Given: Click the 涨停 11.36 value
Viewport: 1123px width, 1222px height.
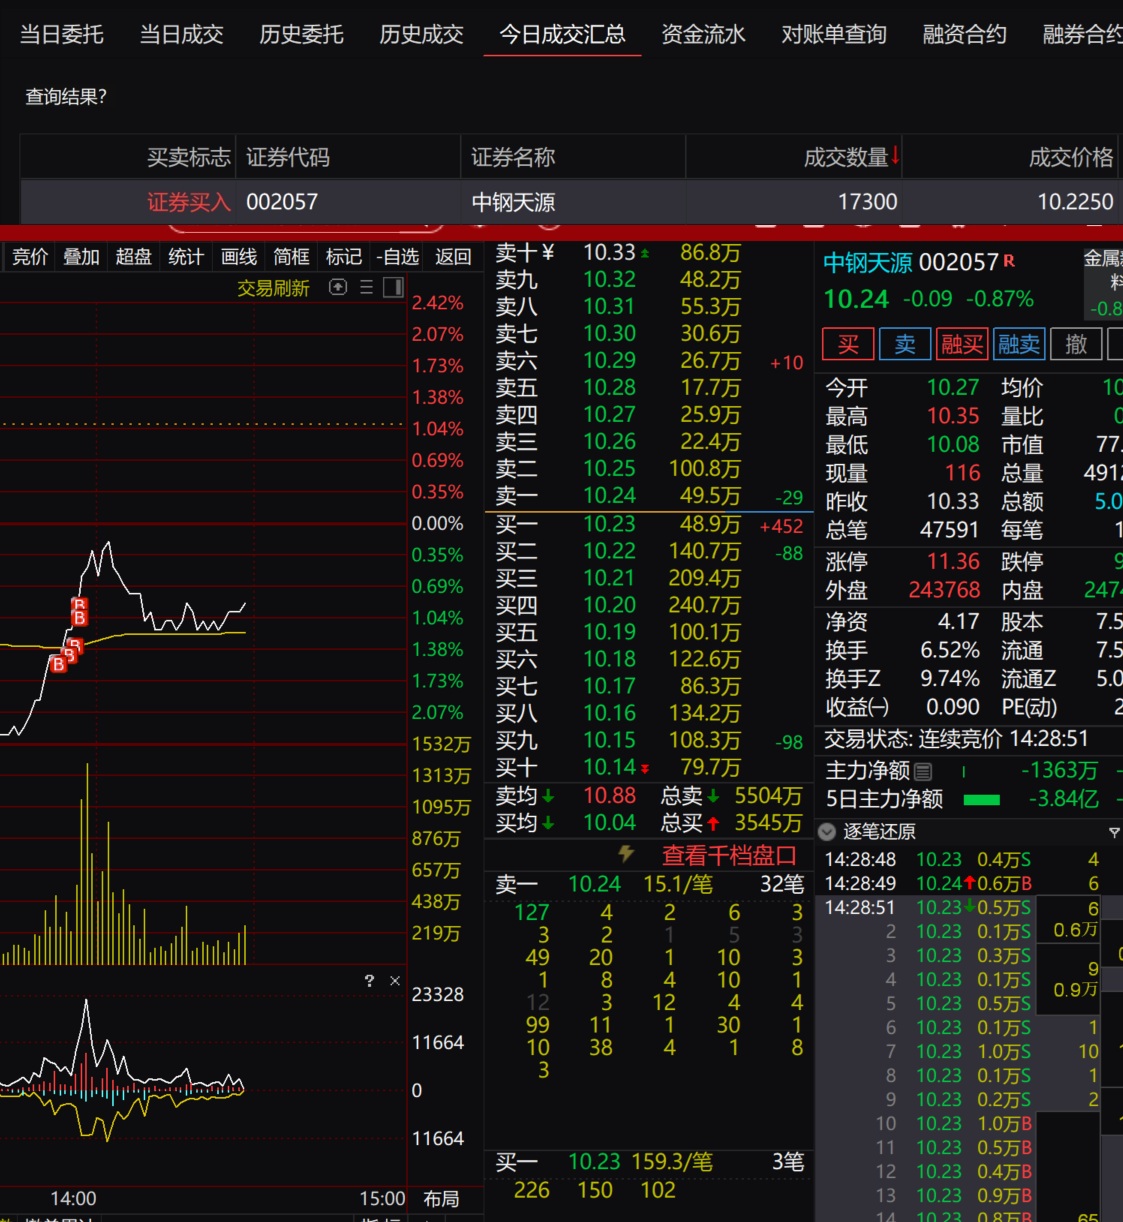Looking at the screenshot, I should [953, 561].
